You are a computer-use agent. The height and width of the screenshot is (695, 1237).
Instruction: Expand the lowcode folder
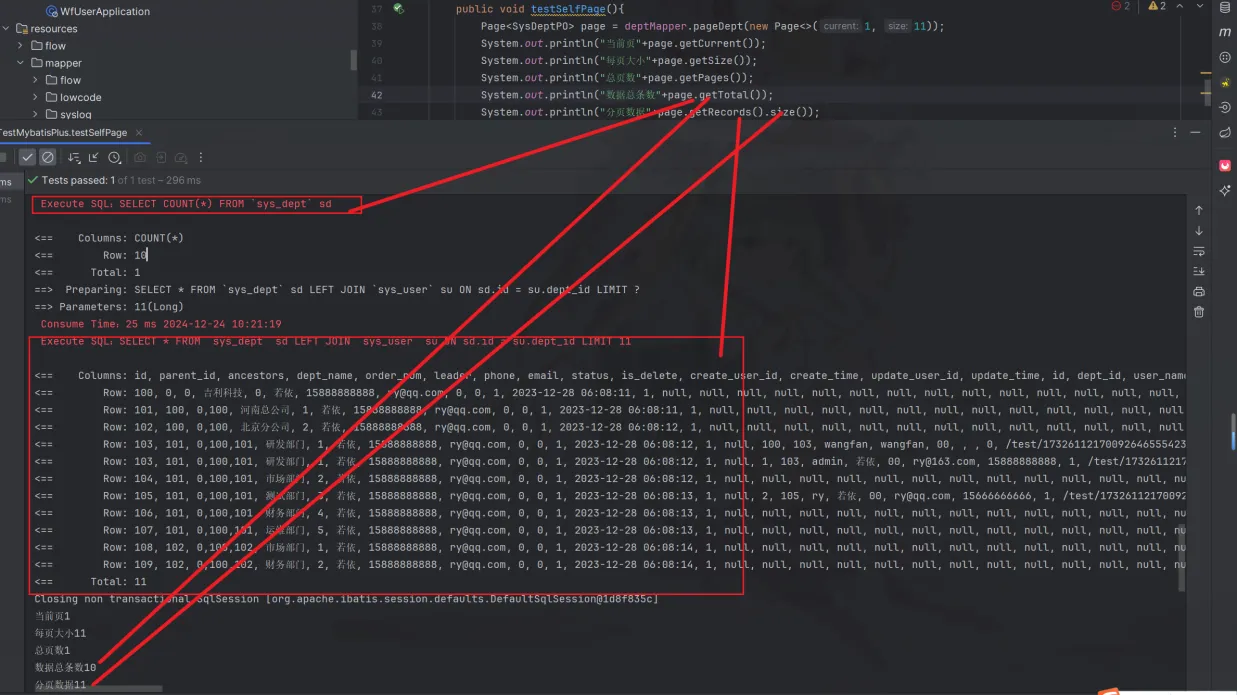(x=35, y=97)
